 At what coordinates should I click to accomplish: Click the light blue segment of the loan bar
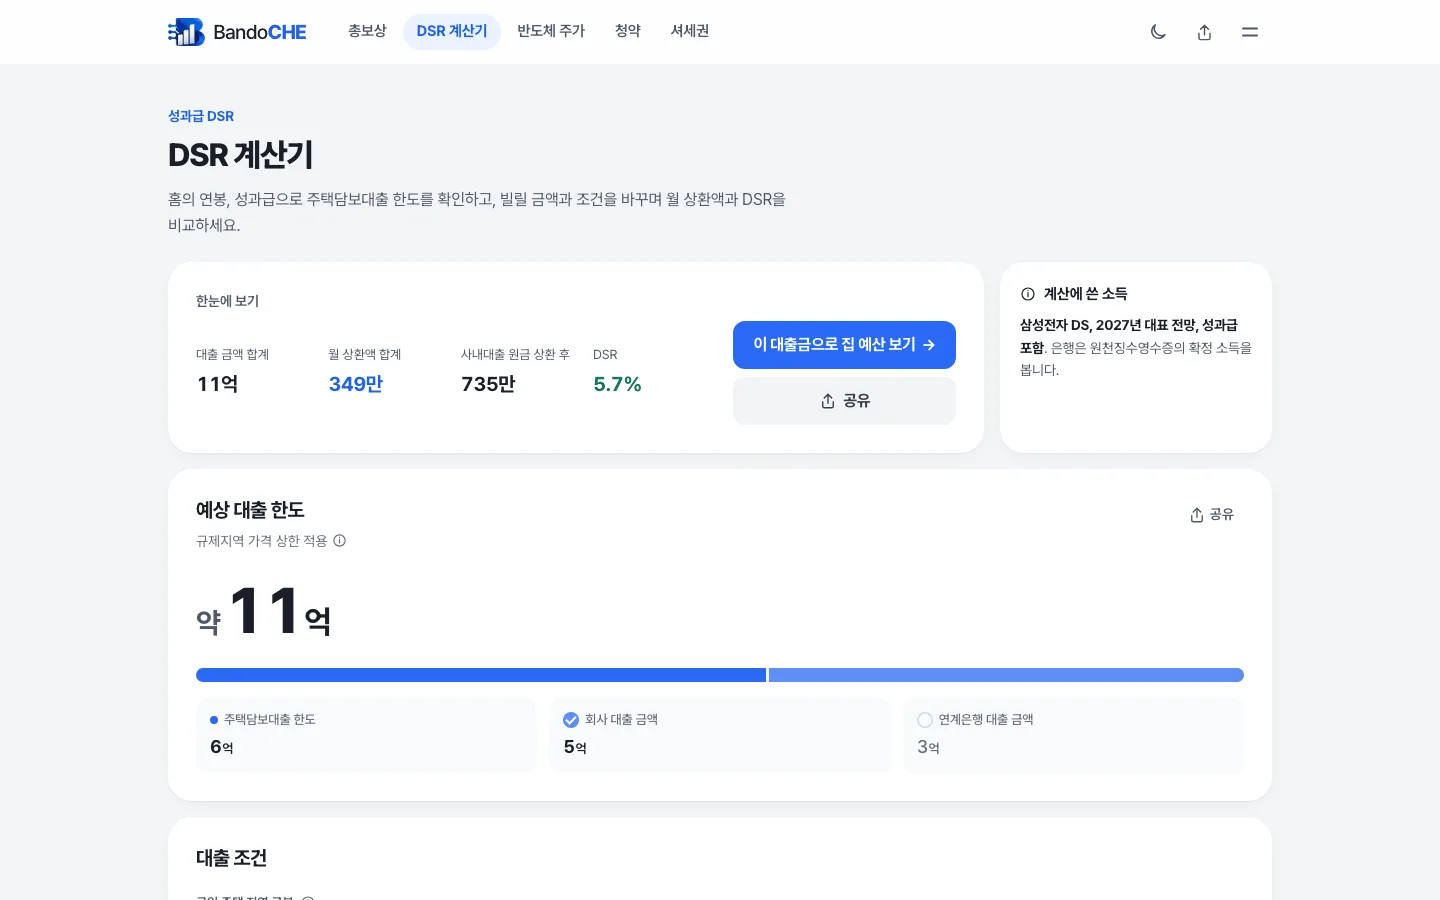point(1006,675)
